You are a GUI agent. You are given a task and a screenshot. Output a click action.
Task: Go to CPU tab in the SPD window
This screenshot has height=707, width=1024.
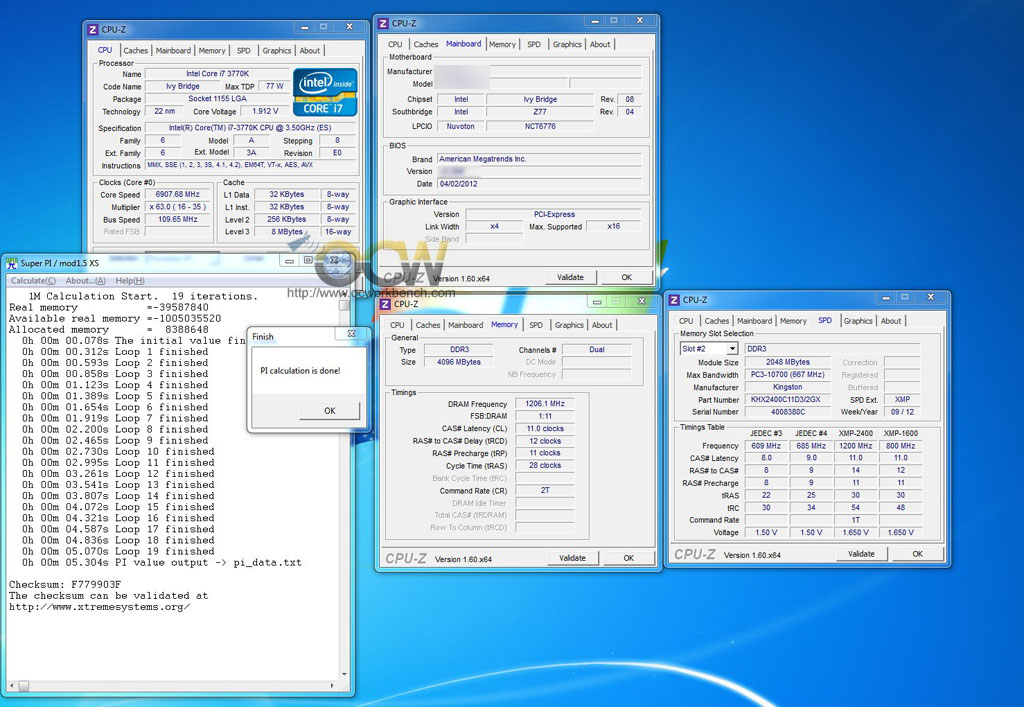(686, 321)
